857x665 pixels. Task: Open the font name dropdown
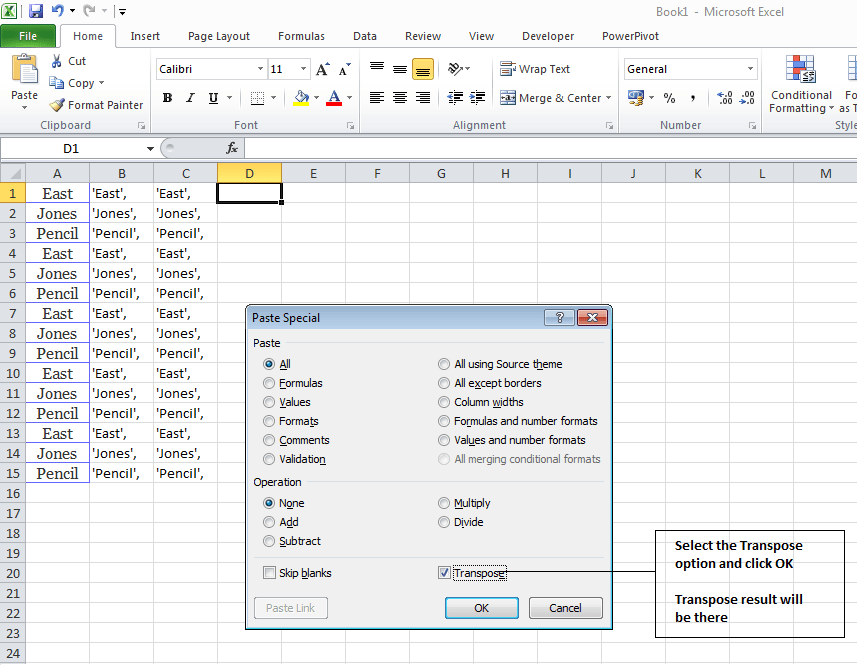point(260,69)
